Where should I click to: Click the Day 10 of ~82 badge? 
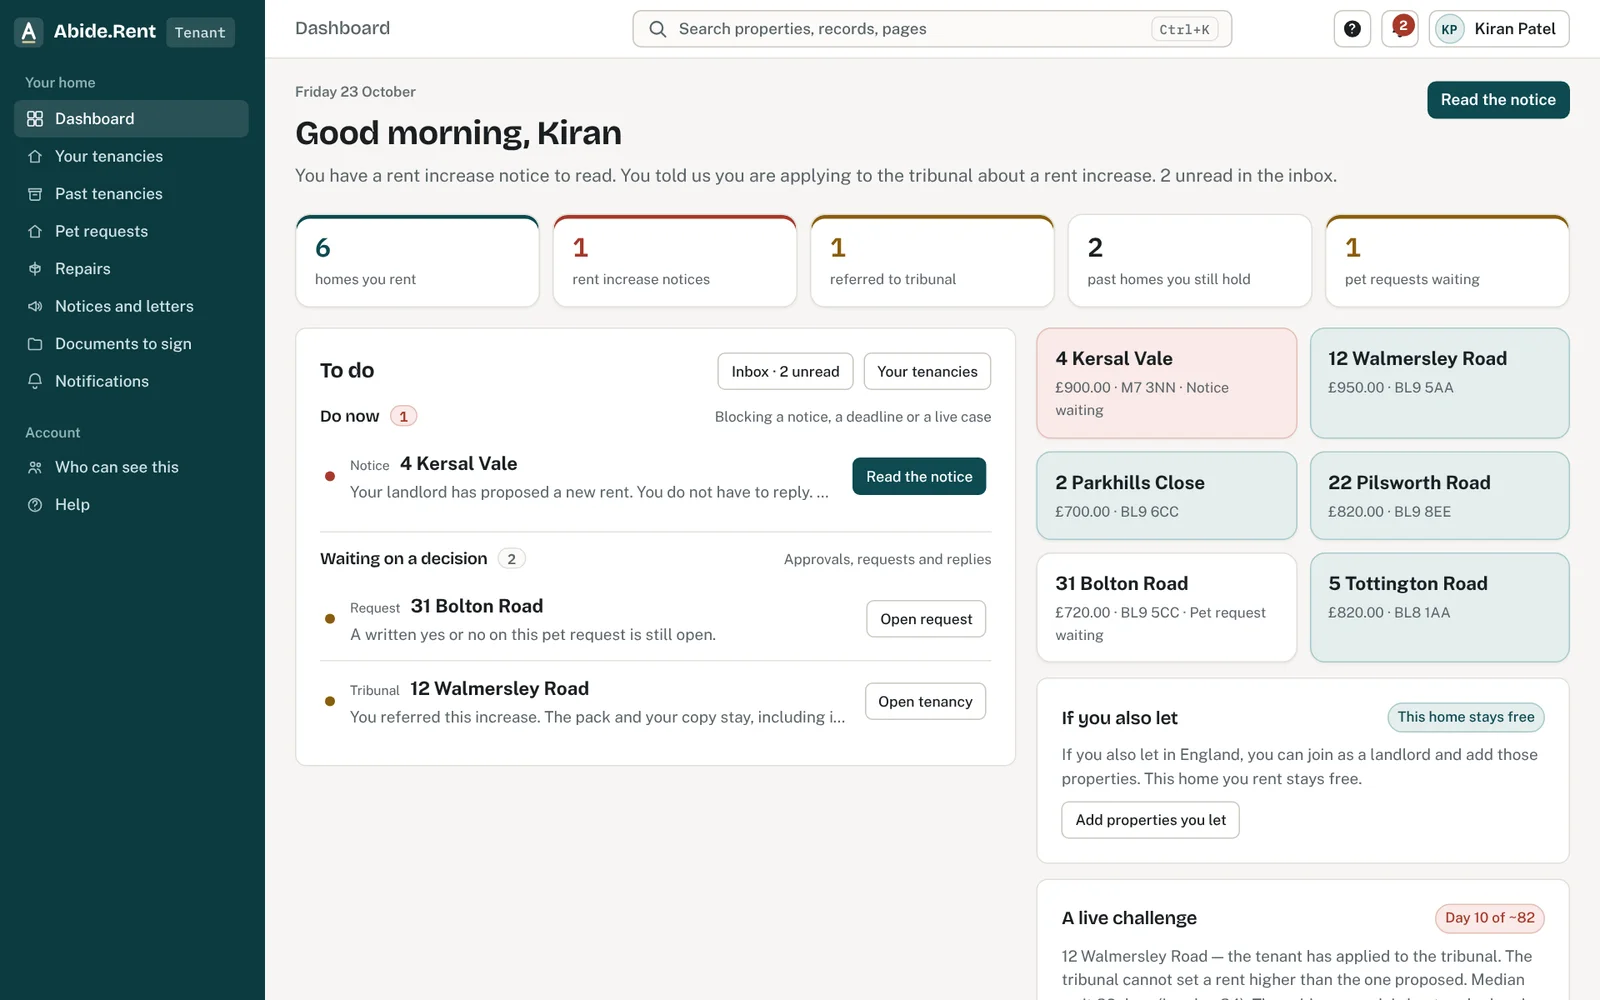click(x=1490, y=918)
